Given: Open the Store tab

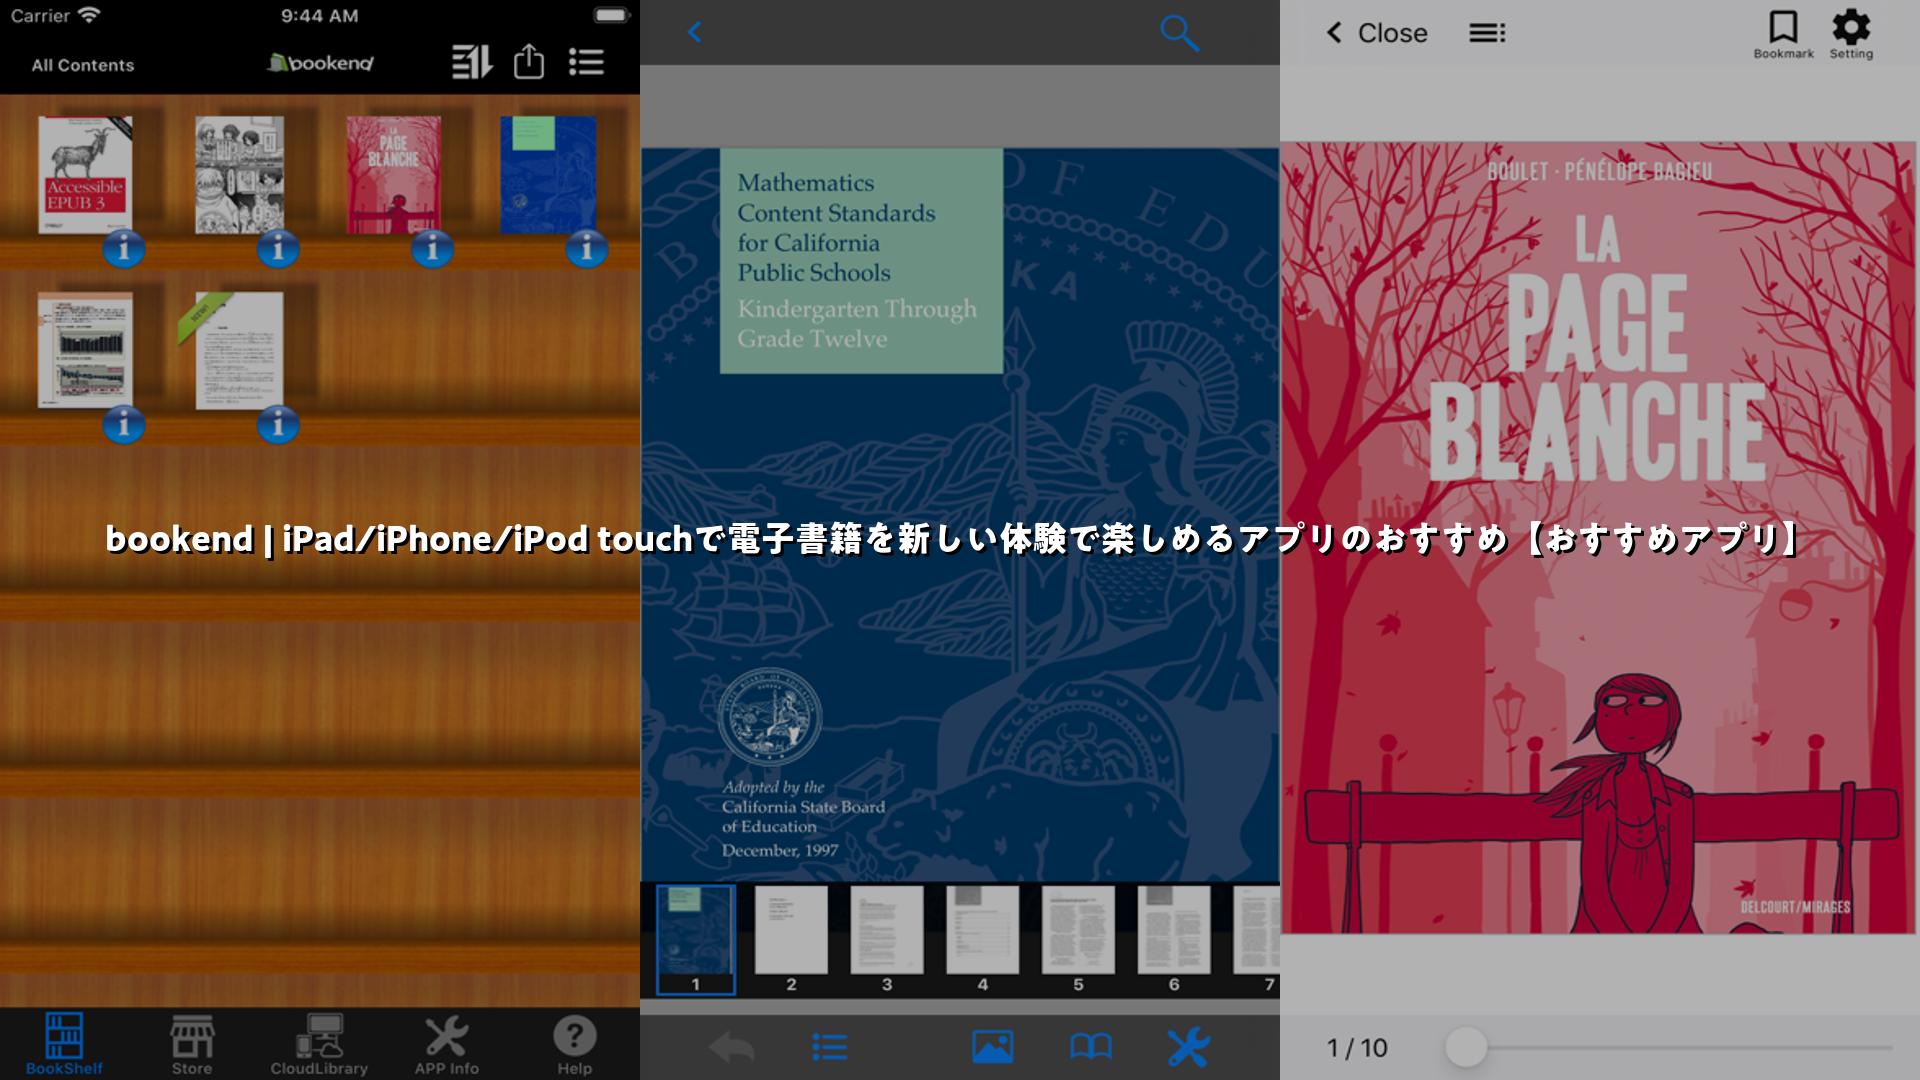Looking at the screenshot, I should coord(192,1044).
